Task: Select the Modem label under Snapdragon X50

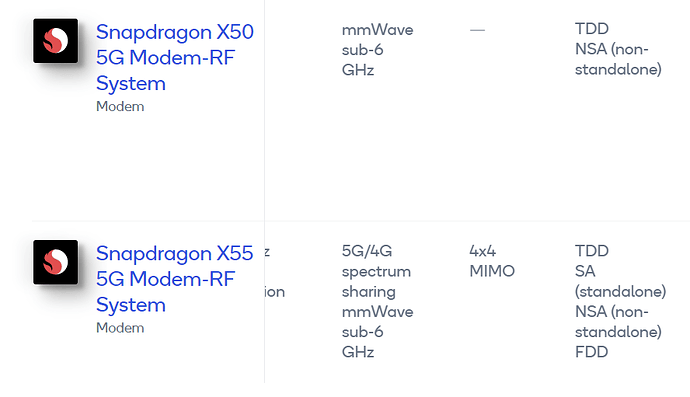Action: pyautogui.click(x=120, y=107)
